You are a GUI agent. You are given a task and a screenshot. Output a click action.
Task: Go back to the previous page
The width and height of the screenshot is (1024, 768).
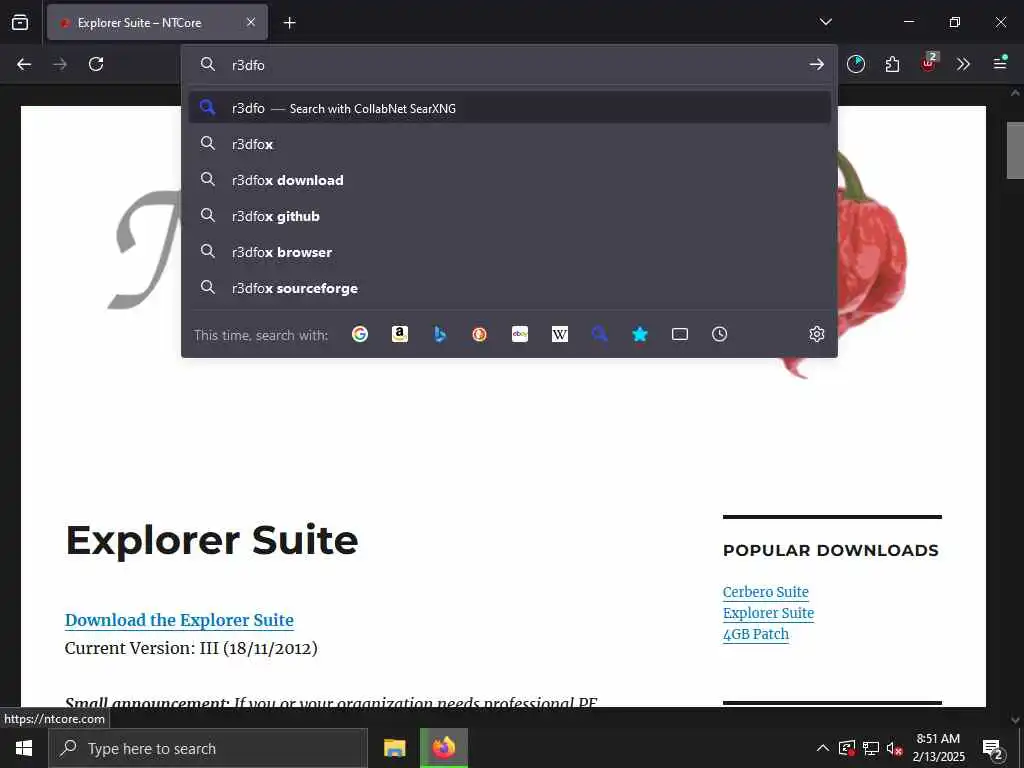coord(24,64)
